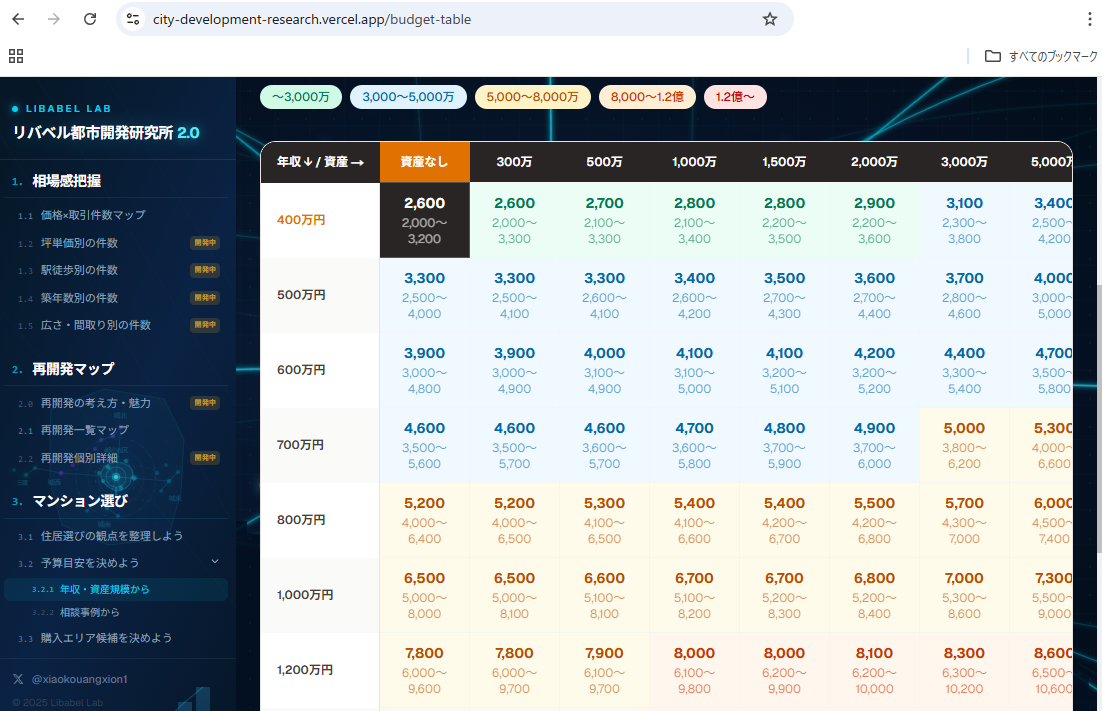Reload the page with refresh icon
The width and height of the screenshot is (1102, 711).
point(90,19)
